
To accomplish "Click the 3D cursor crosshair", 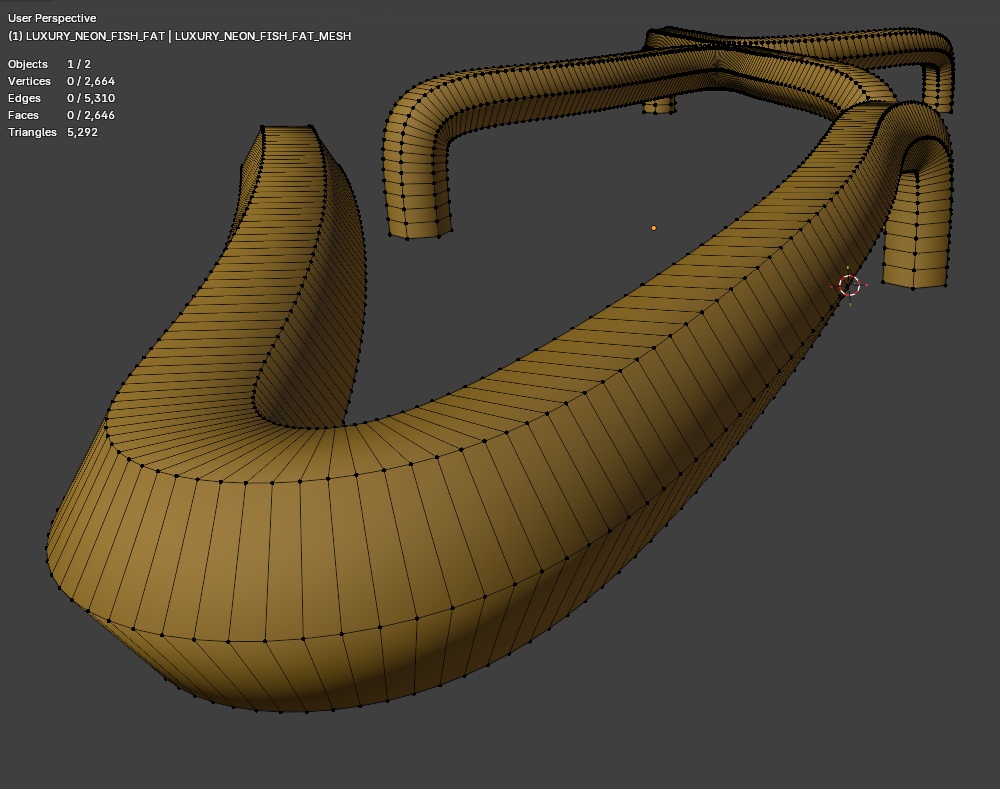I will coord(849,286).
